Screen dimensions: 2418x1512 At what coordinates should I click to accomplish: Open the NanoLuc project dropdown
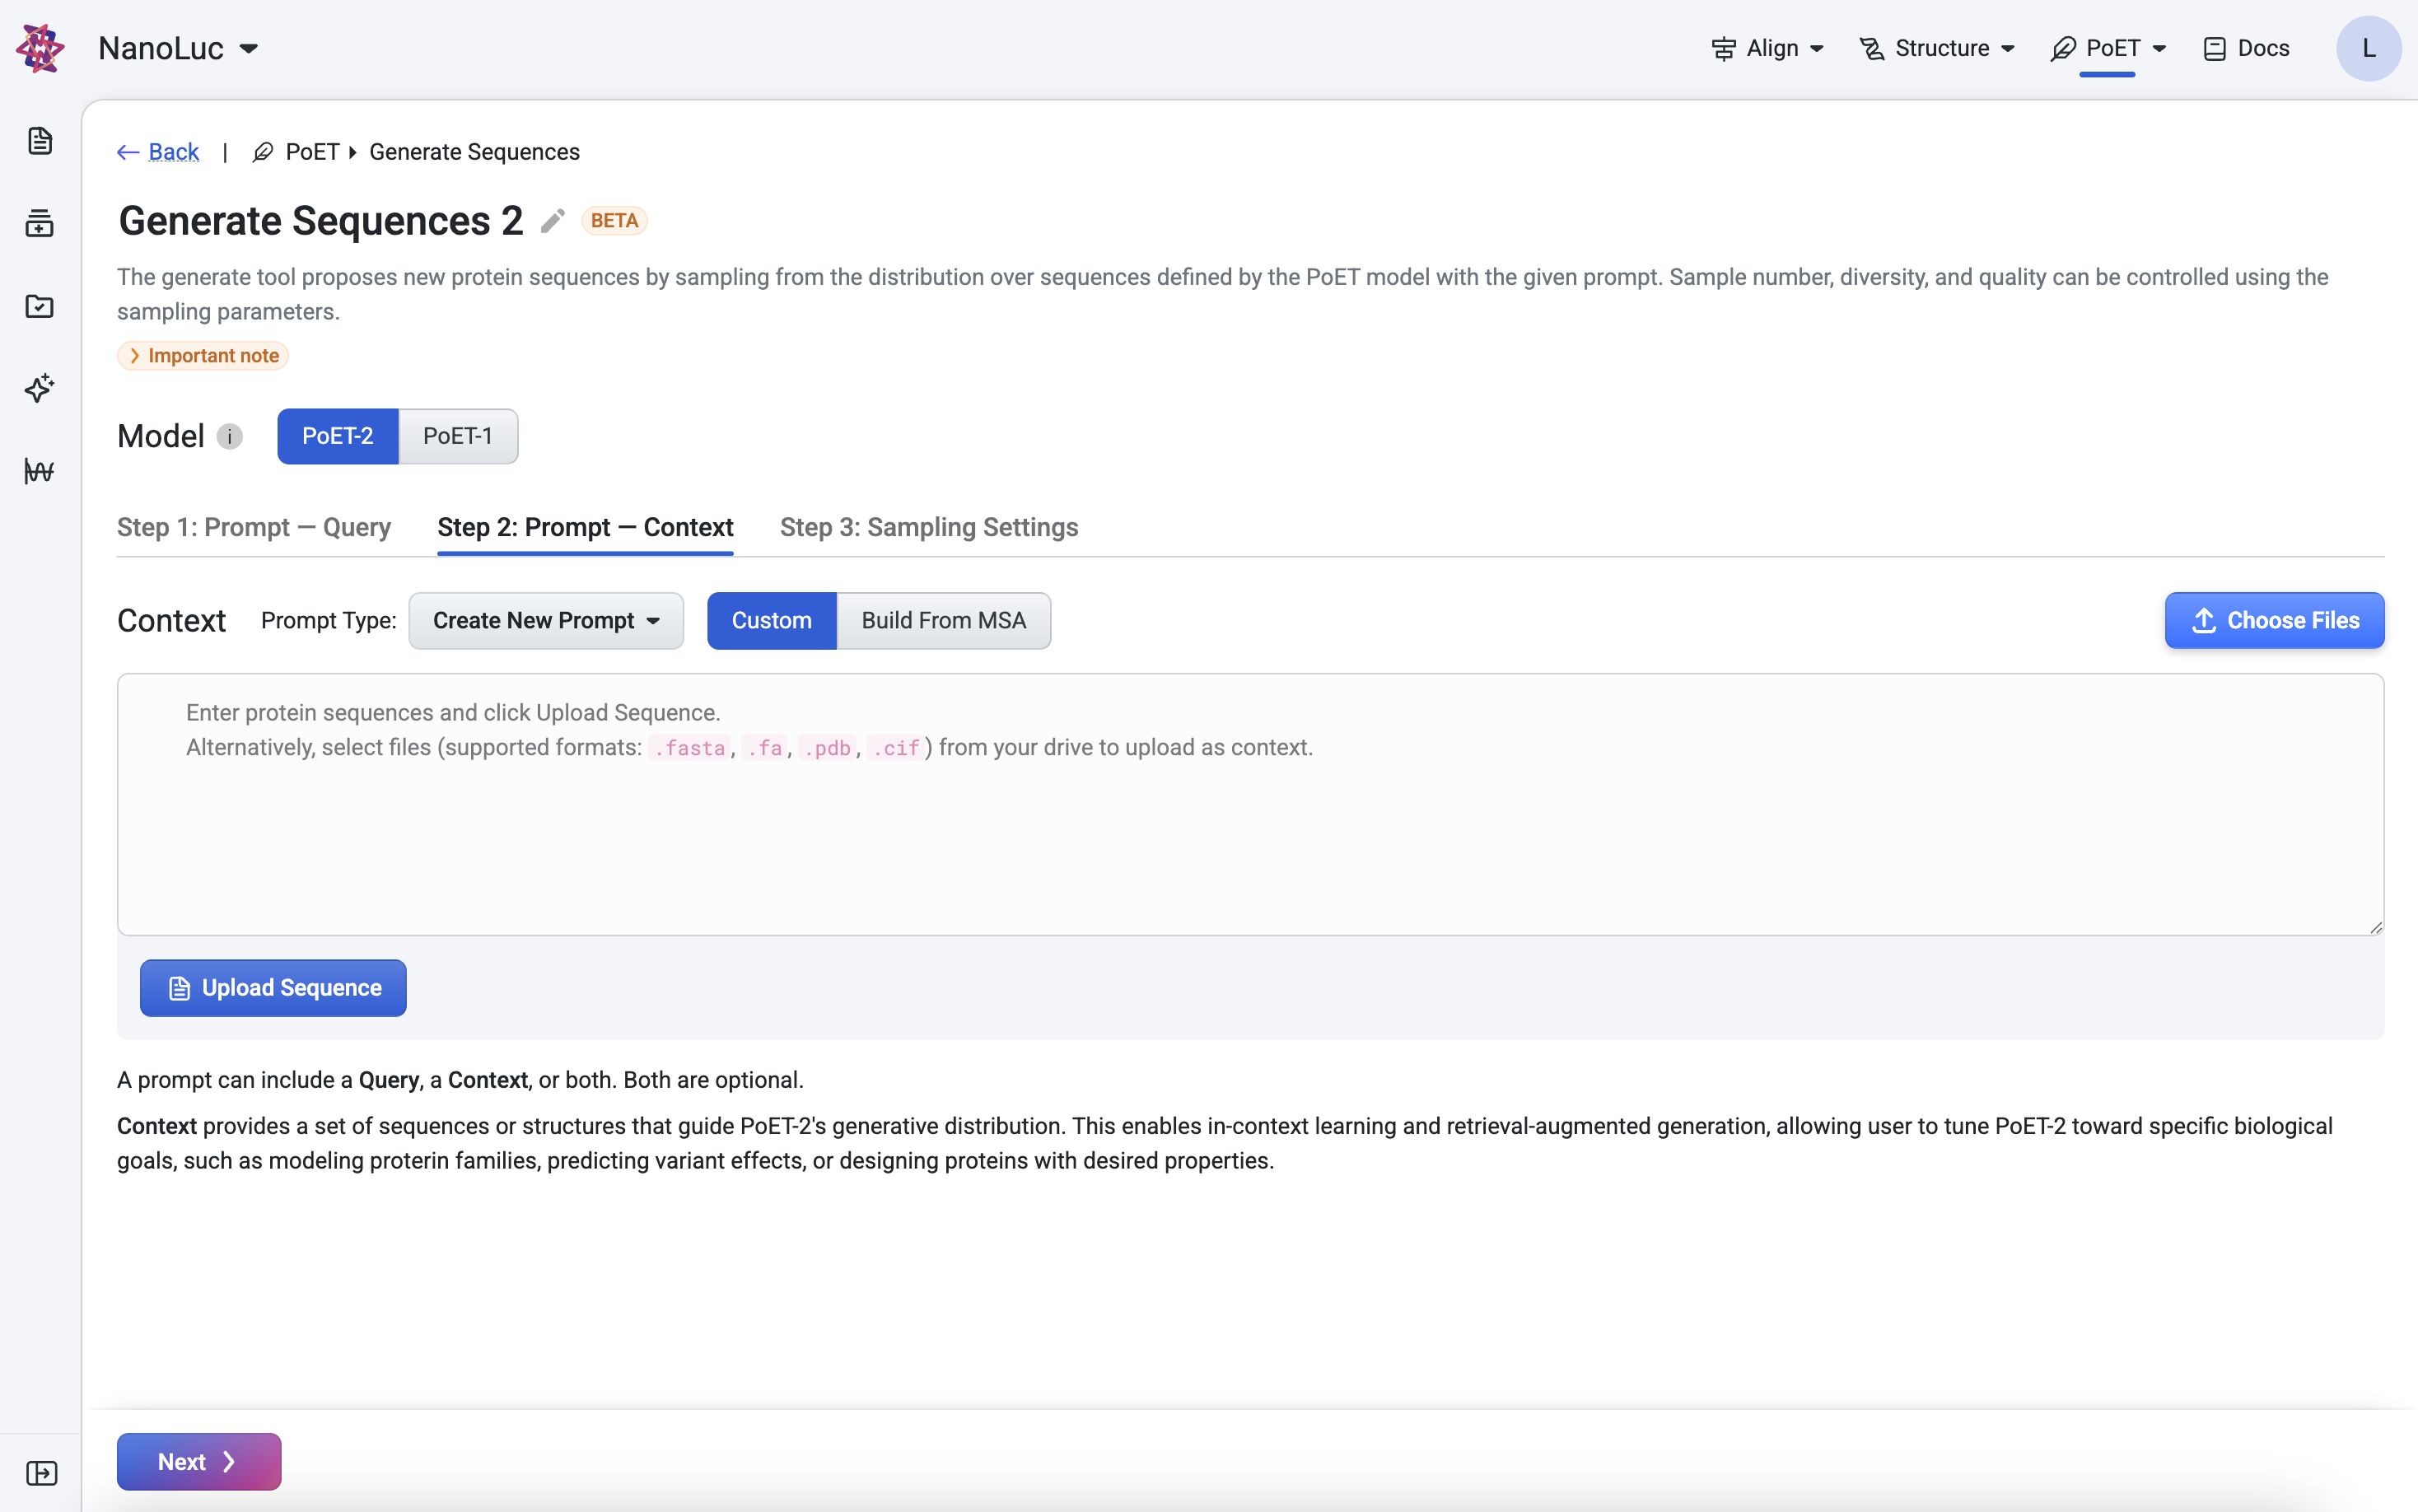click(x=178, y=48)
